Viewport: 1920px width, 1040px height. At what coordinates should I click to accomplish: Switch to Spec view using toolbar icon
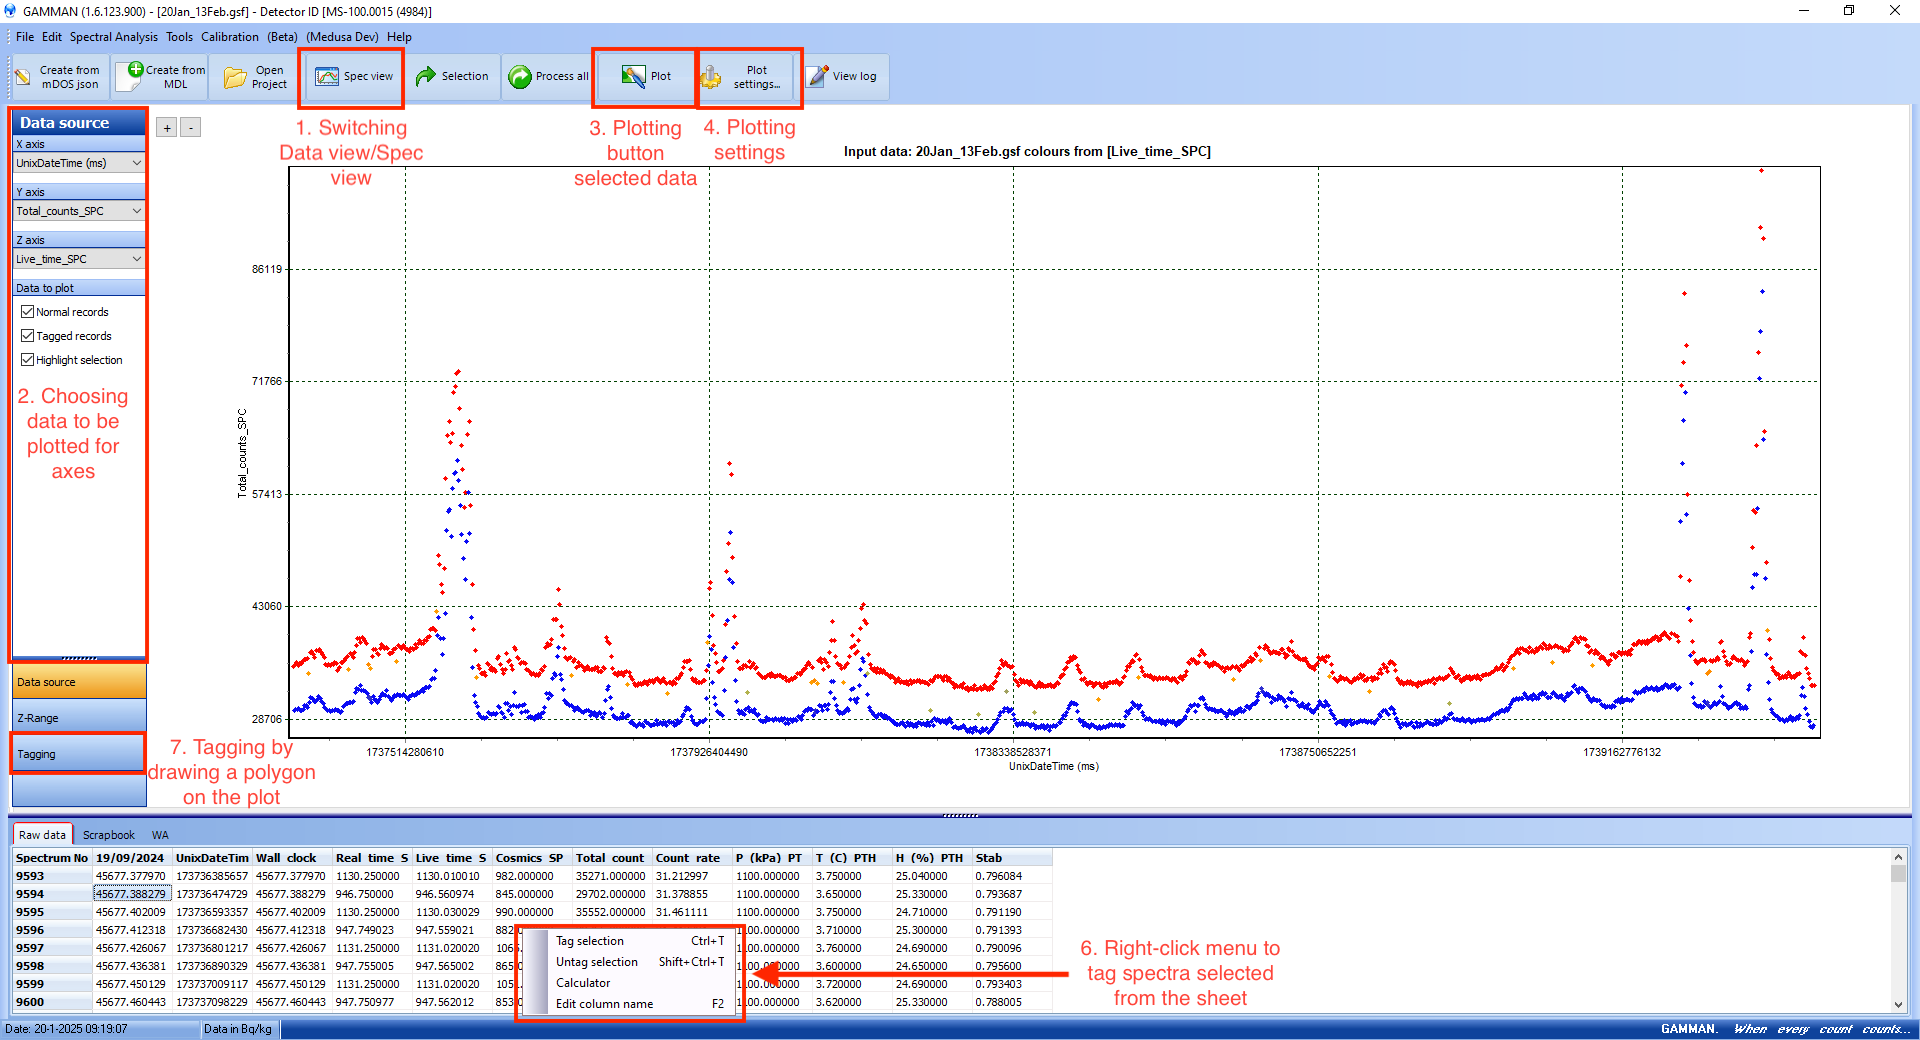point(327,77)
